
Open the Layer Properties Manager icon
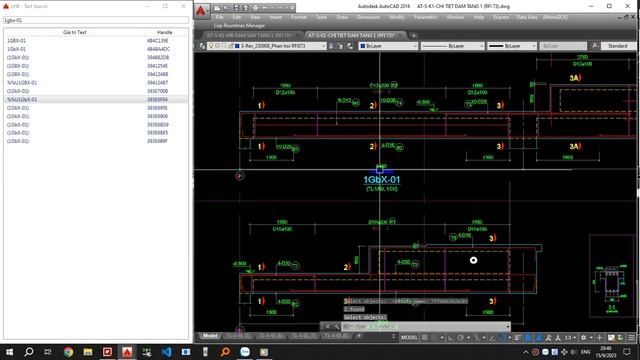[202, 46]
